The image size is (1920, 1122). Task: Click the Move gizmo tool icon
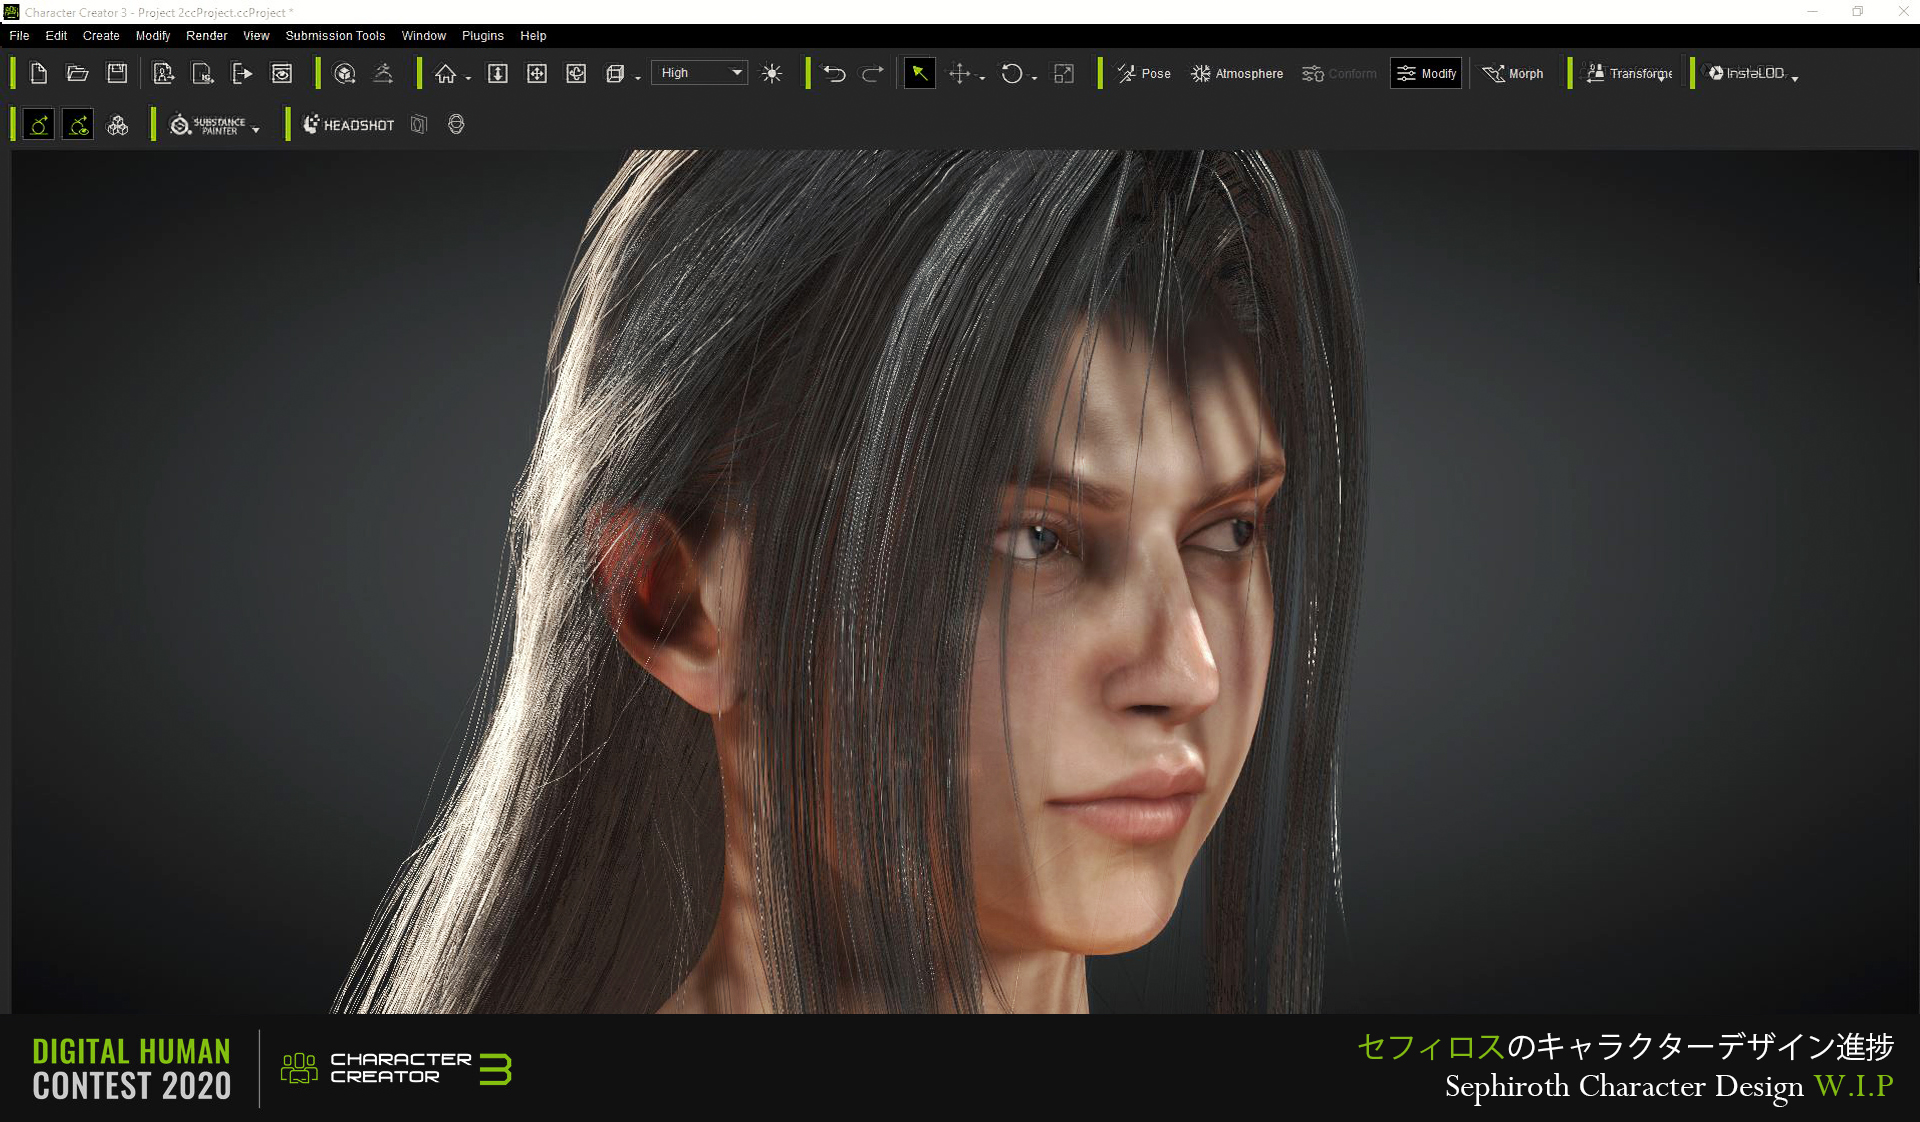[959, 73]
